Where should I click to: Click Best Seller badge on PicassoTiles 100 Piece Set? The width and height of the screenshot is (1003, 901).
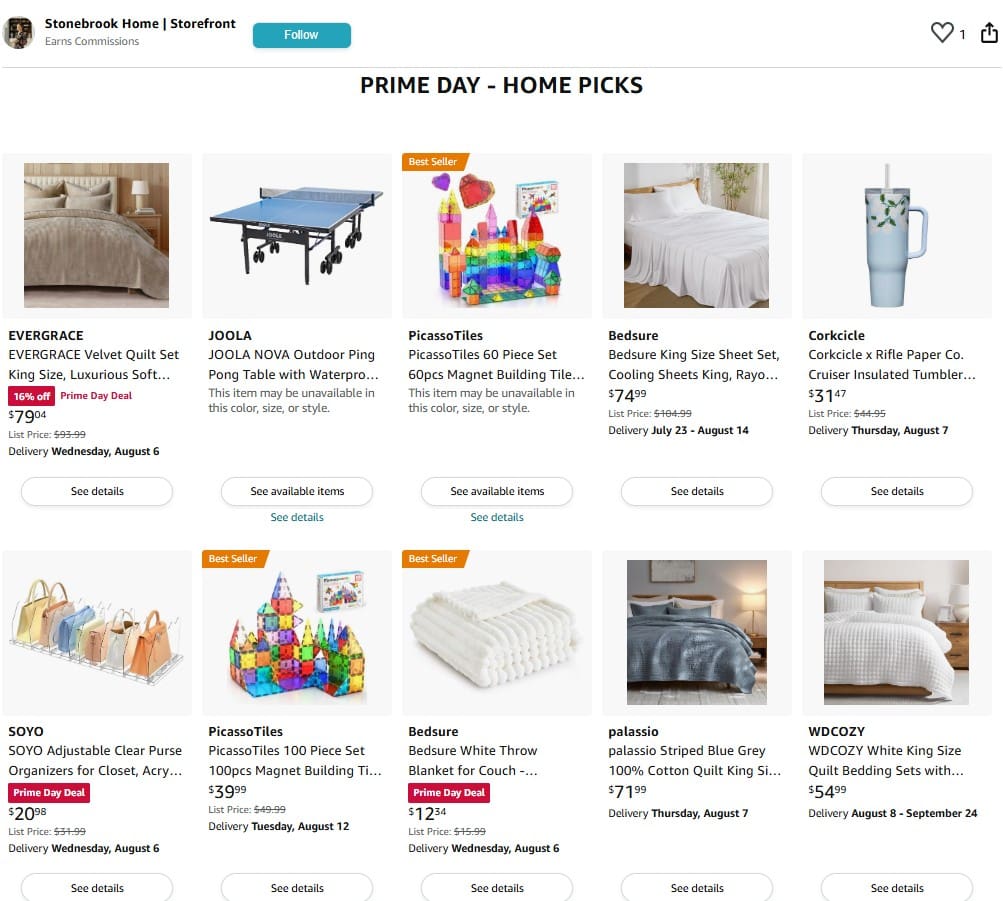(x=235, y=559)
